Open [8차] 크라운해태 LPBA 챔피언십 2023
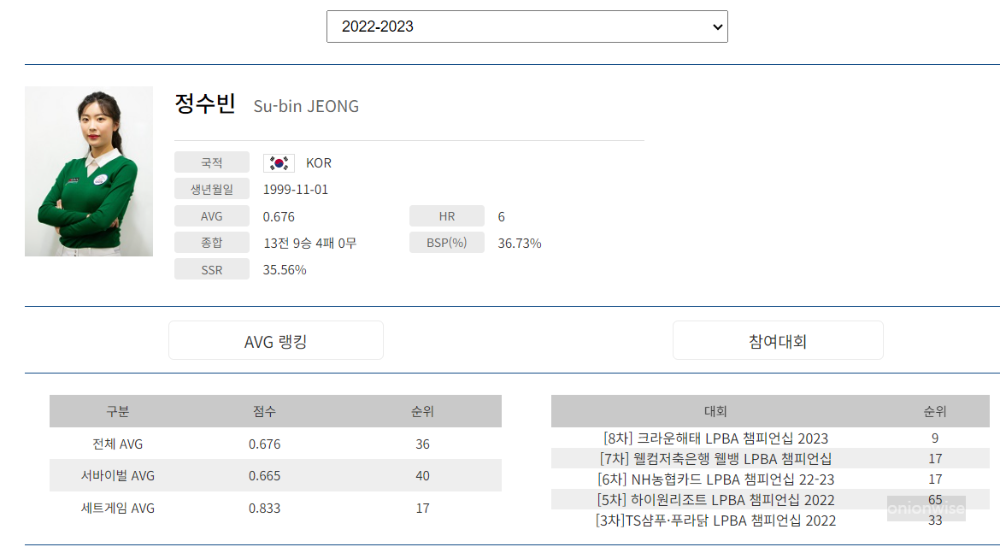 click(716, 438)
